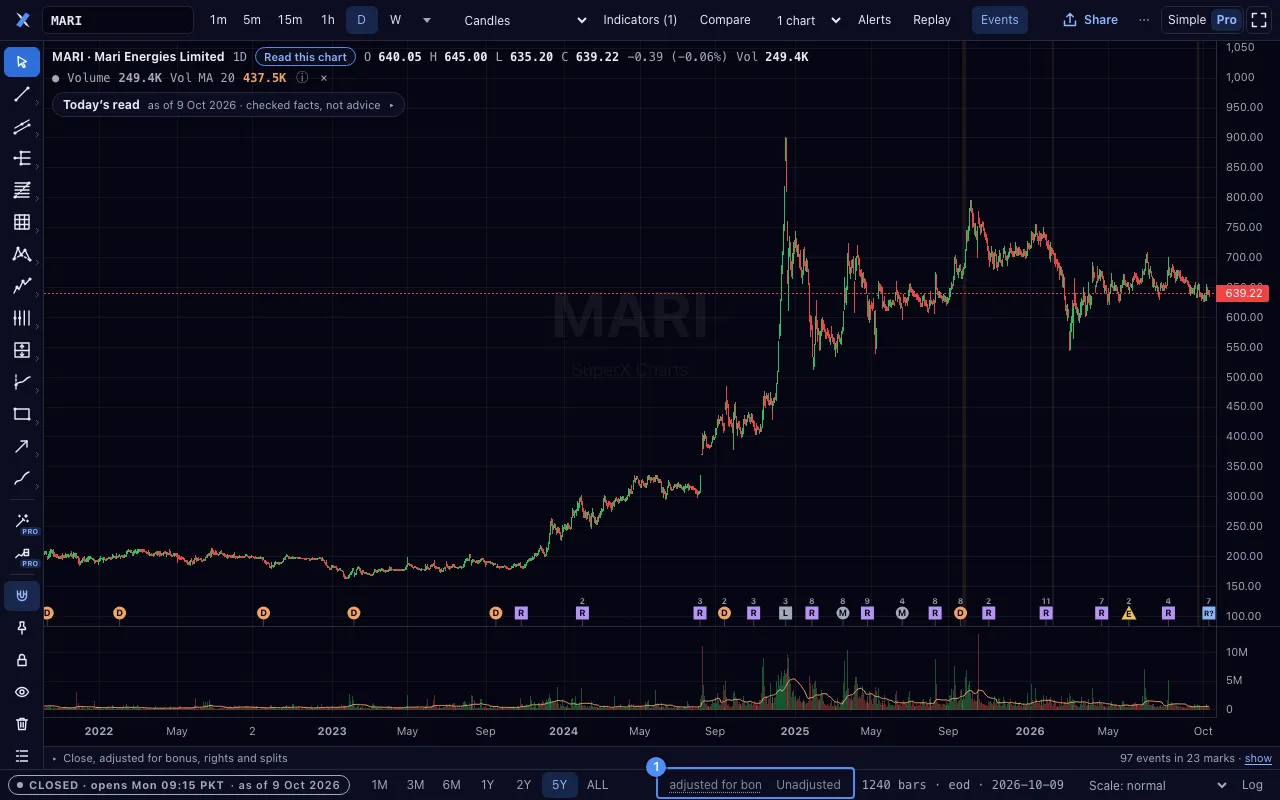Select the position measure tool
This screenshot has height=800, width=1280.
22,350
